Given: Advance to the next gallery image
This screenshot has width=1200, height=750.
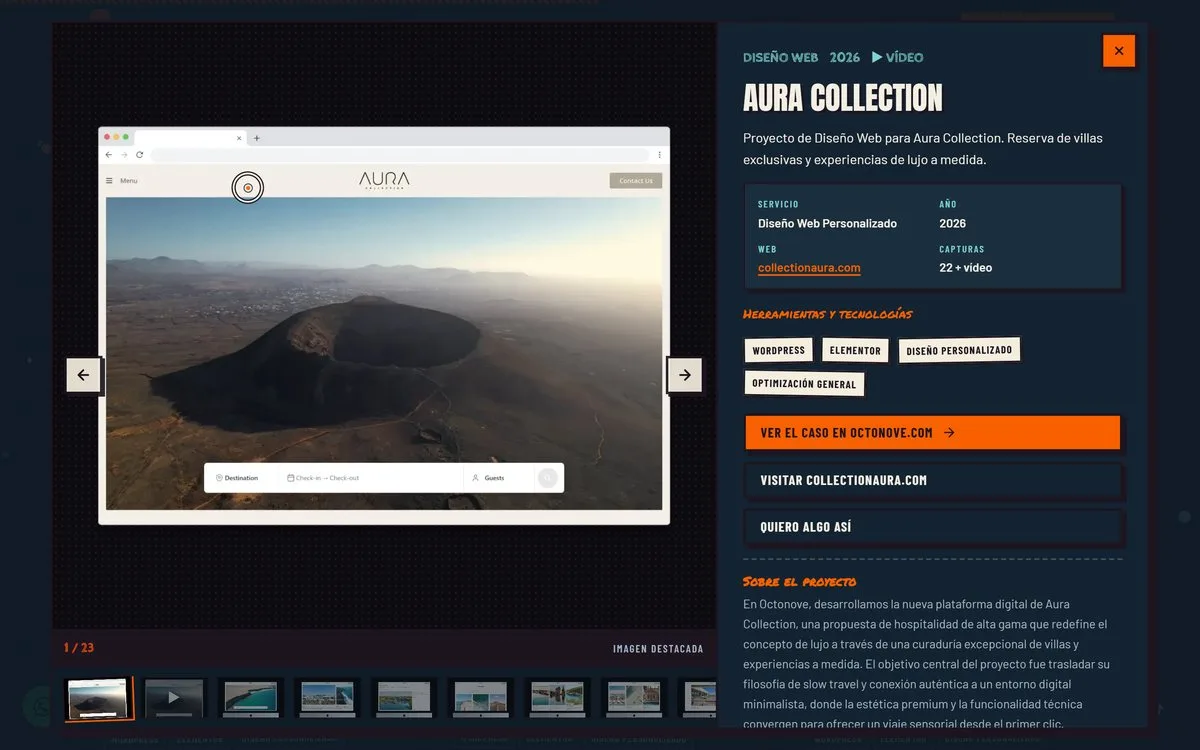Looking at the screenshot, I should tap(685, 375).
